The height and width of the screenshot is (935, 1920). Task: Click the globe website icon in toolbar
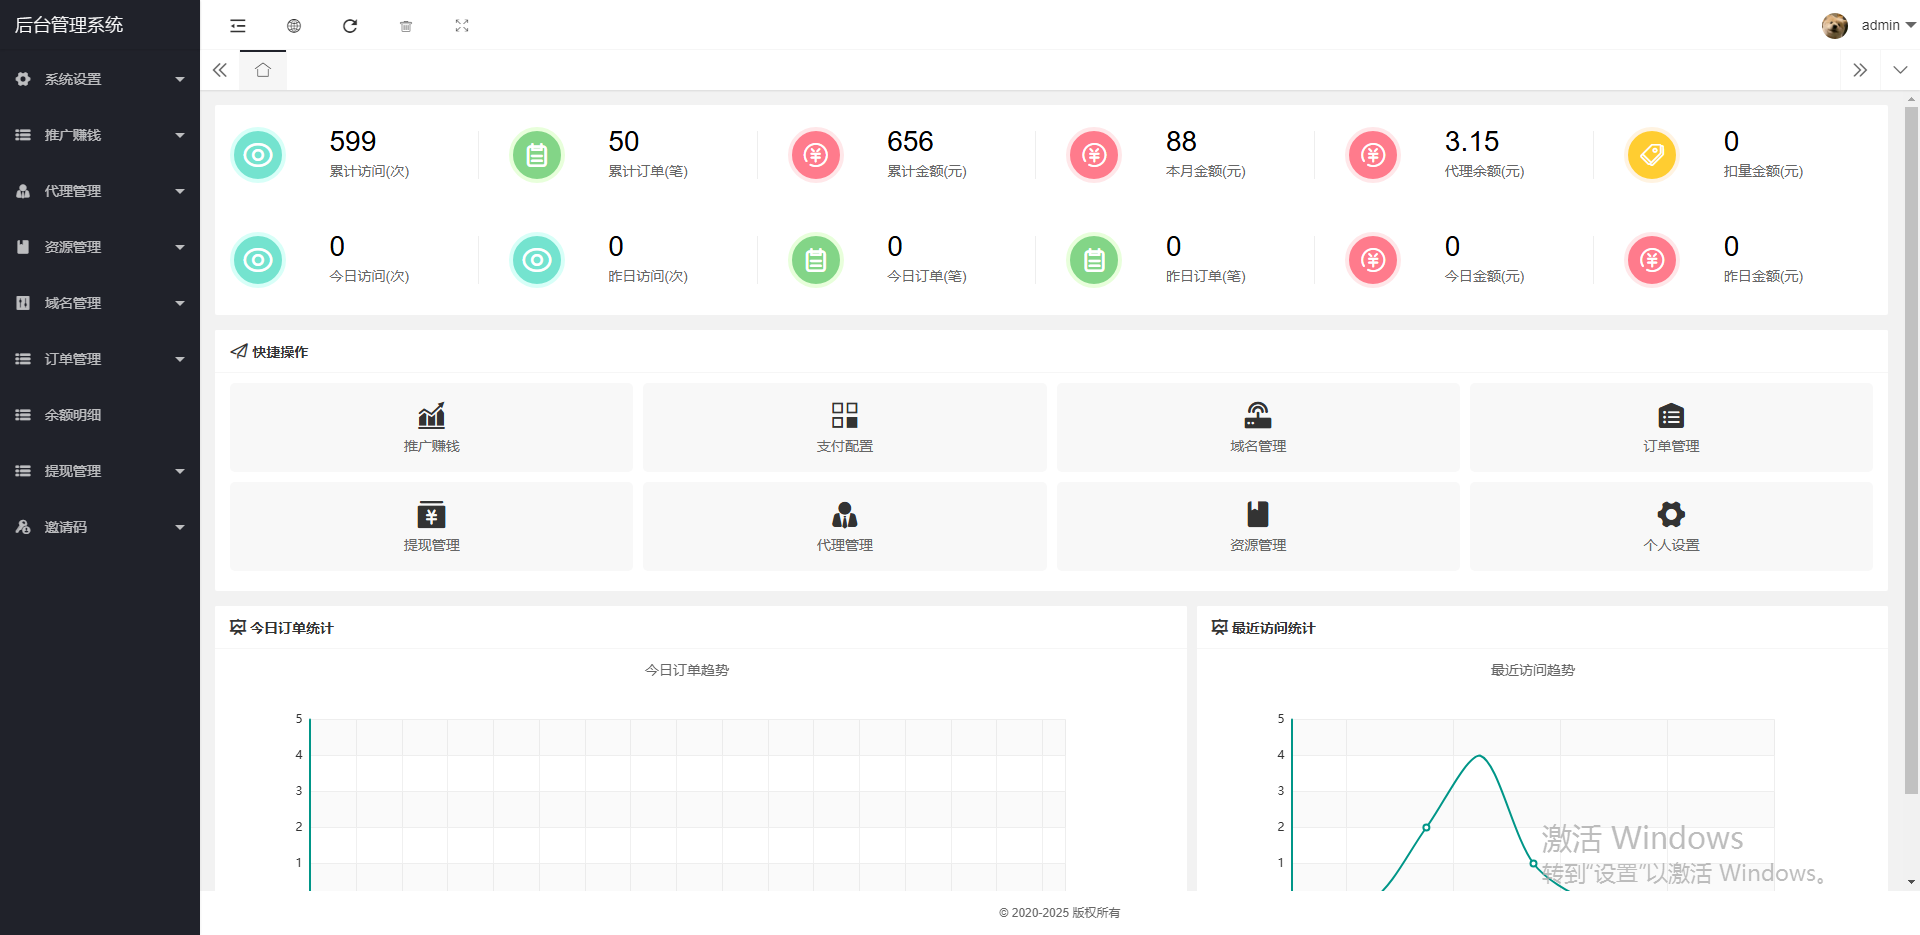[294, 26]
